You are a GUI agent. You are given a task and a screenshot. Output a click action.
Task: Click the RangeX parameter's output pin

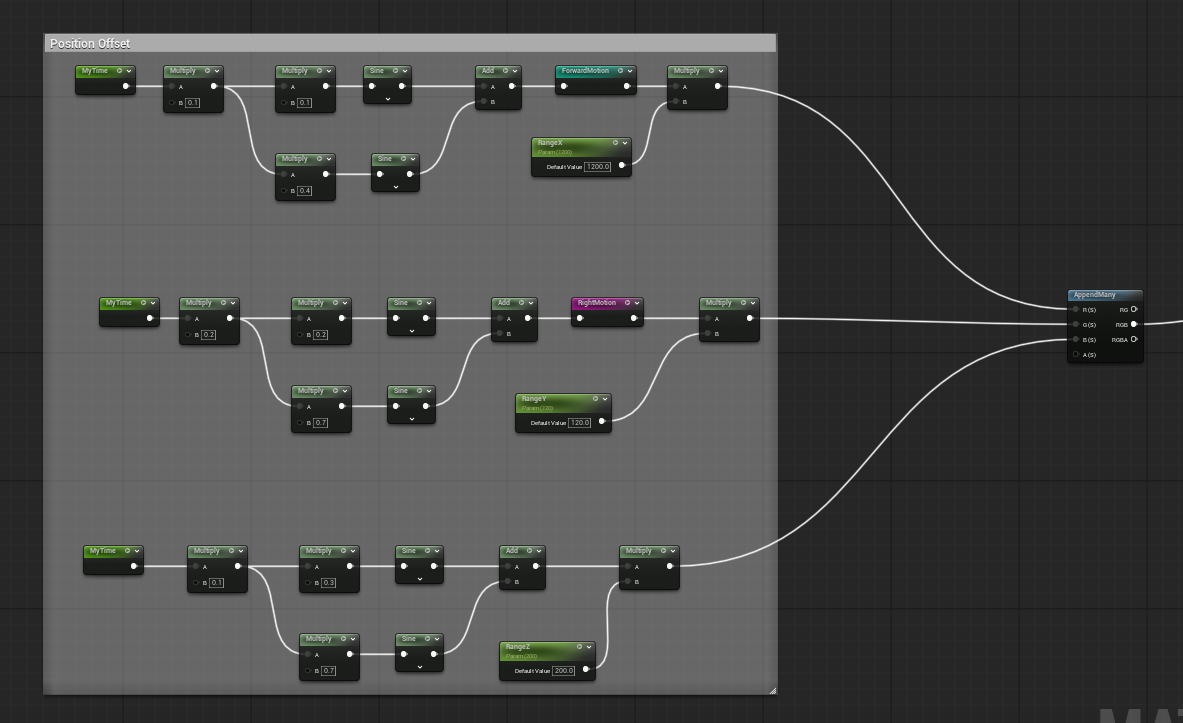point(621,166)
